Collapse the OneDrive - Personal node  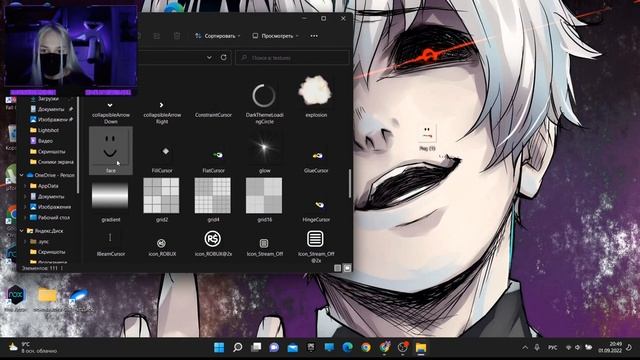coord(22,175)
